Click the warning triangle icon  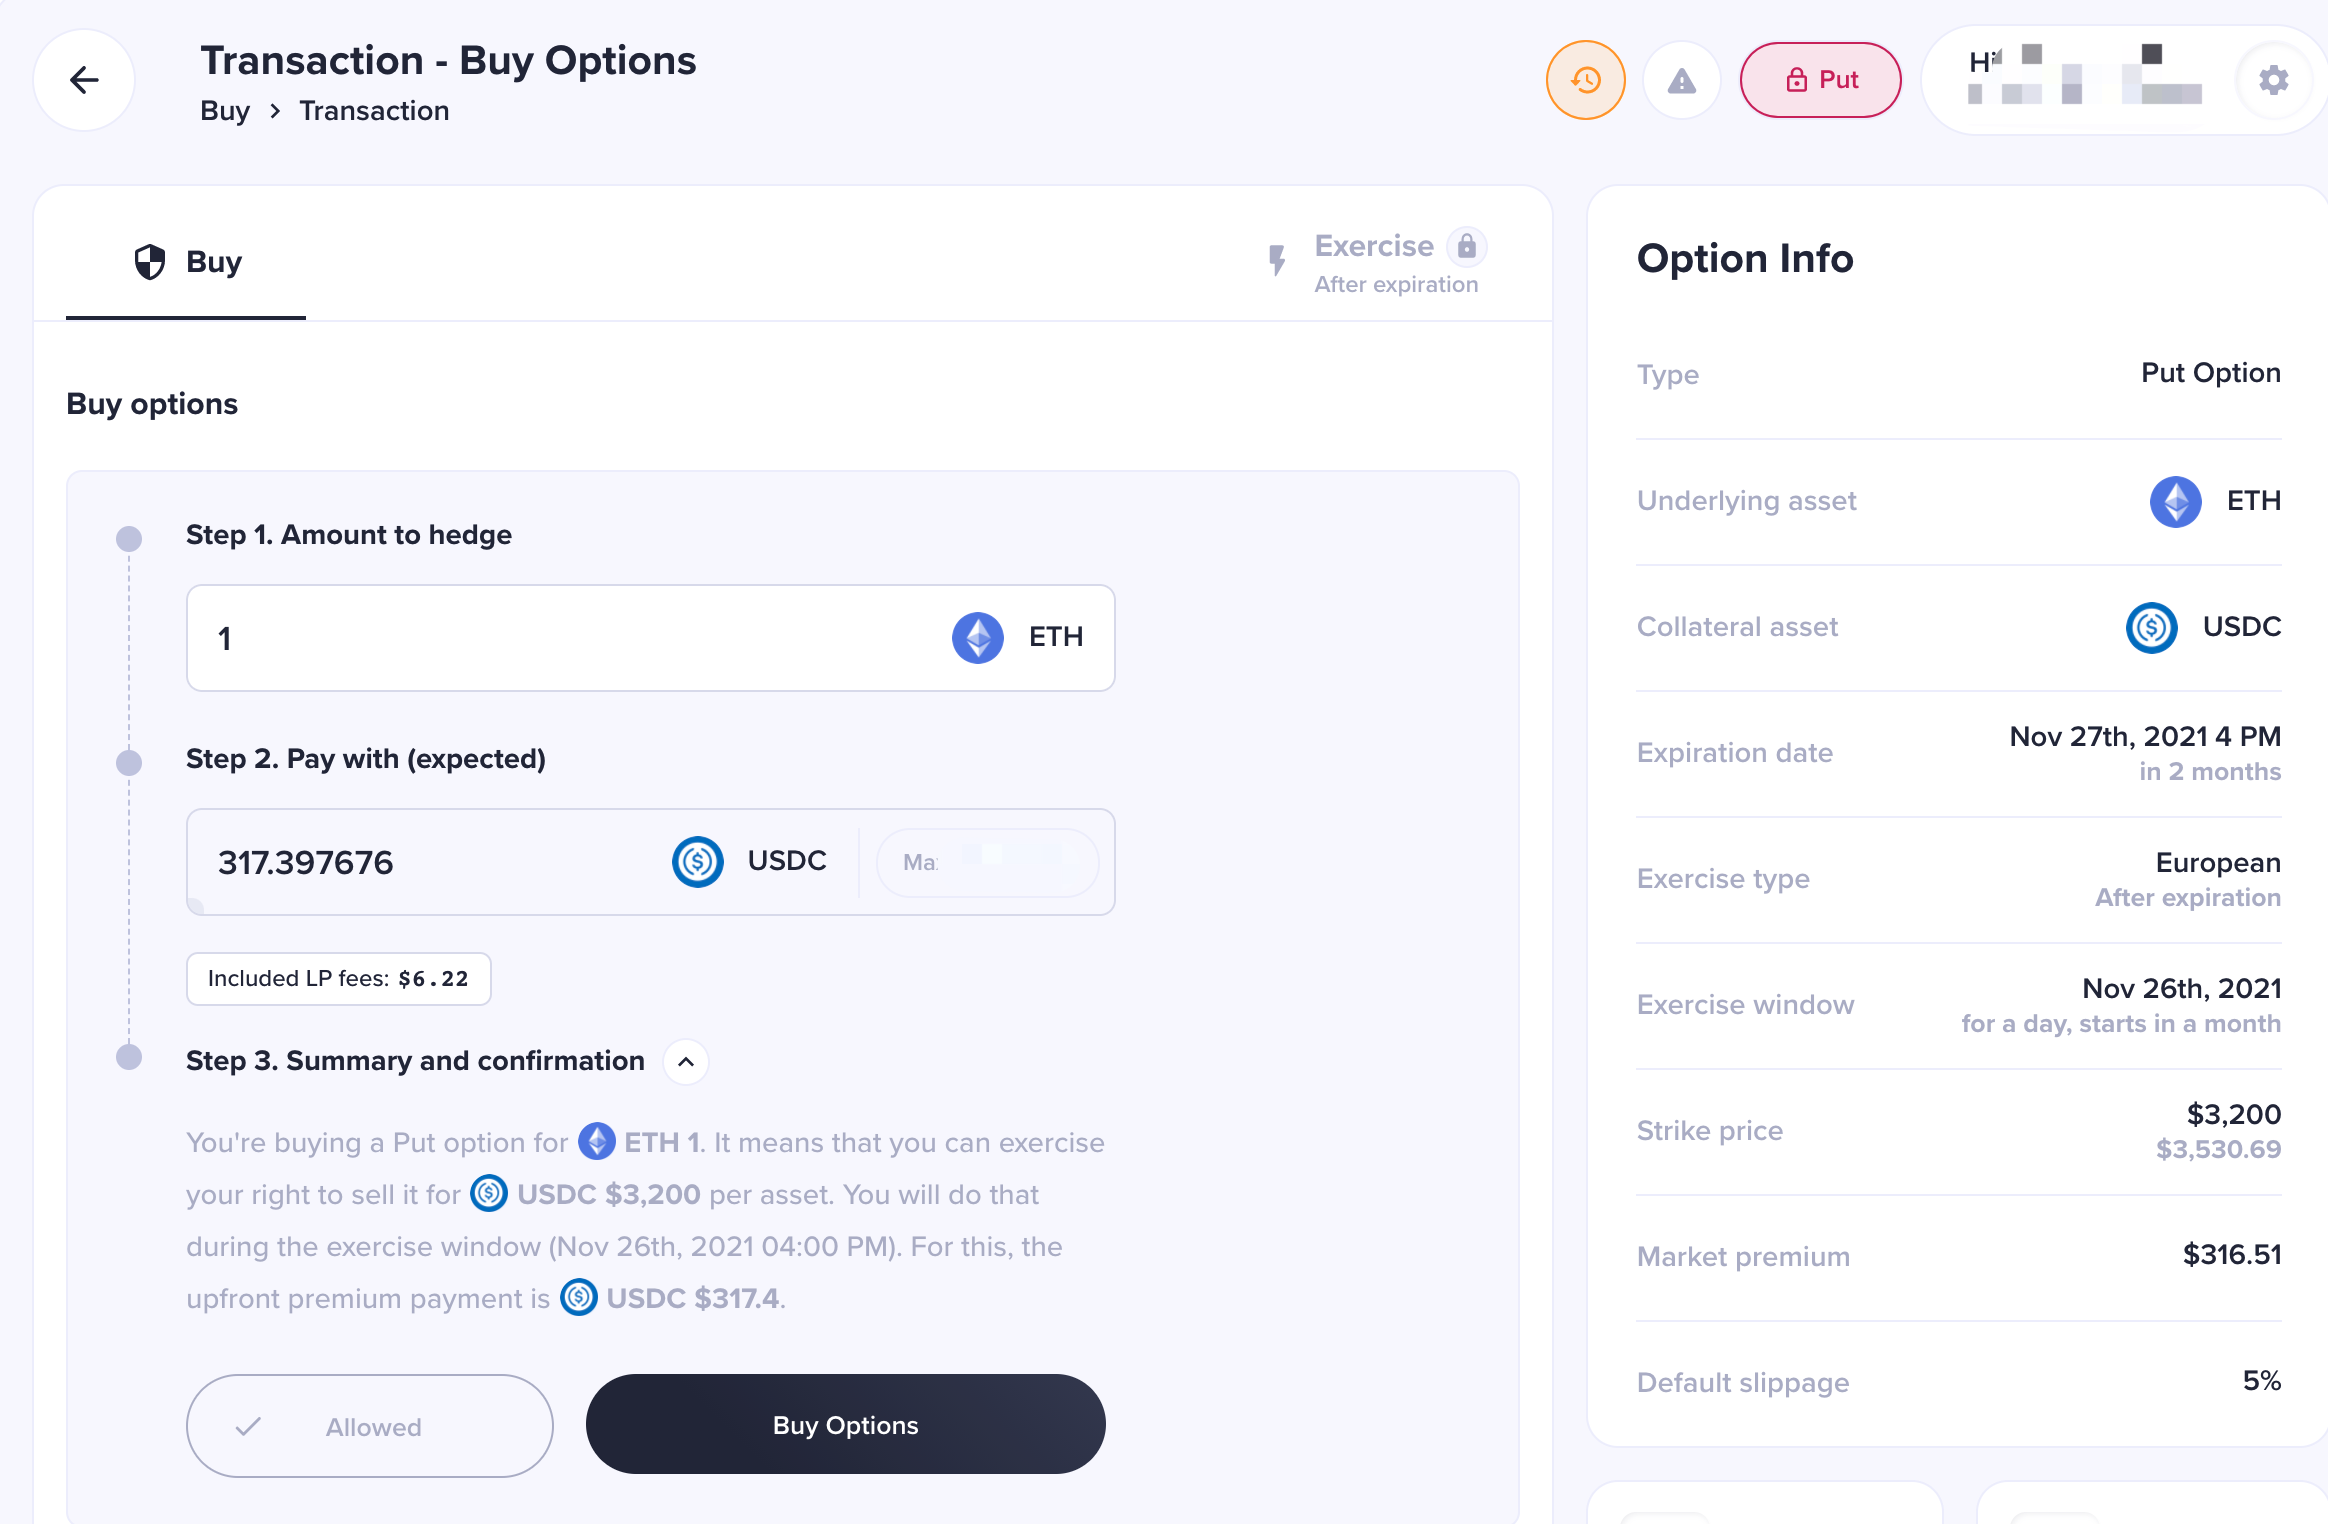pyautogui.click(x=1682, y=80)
